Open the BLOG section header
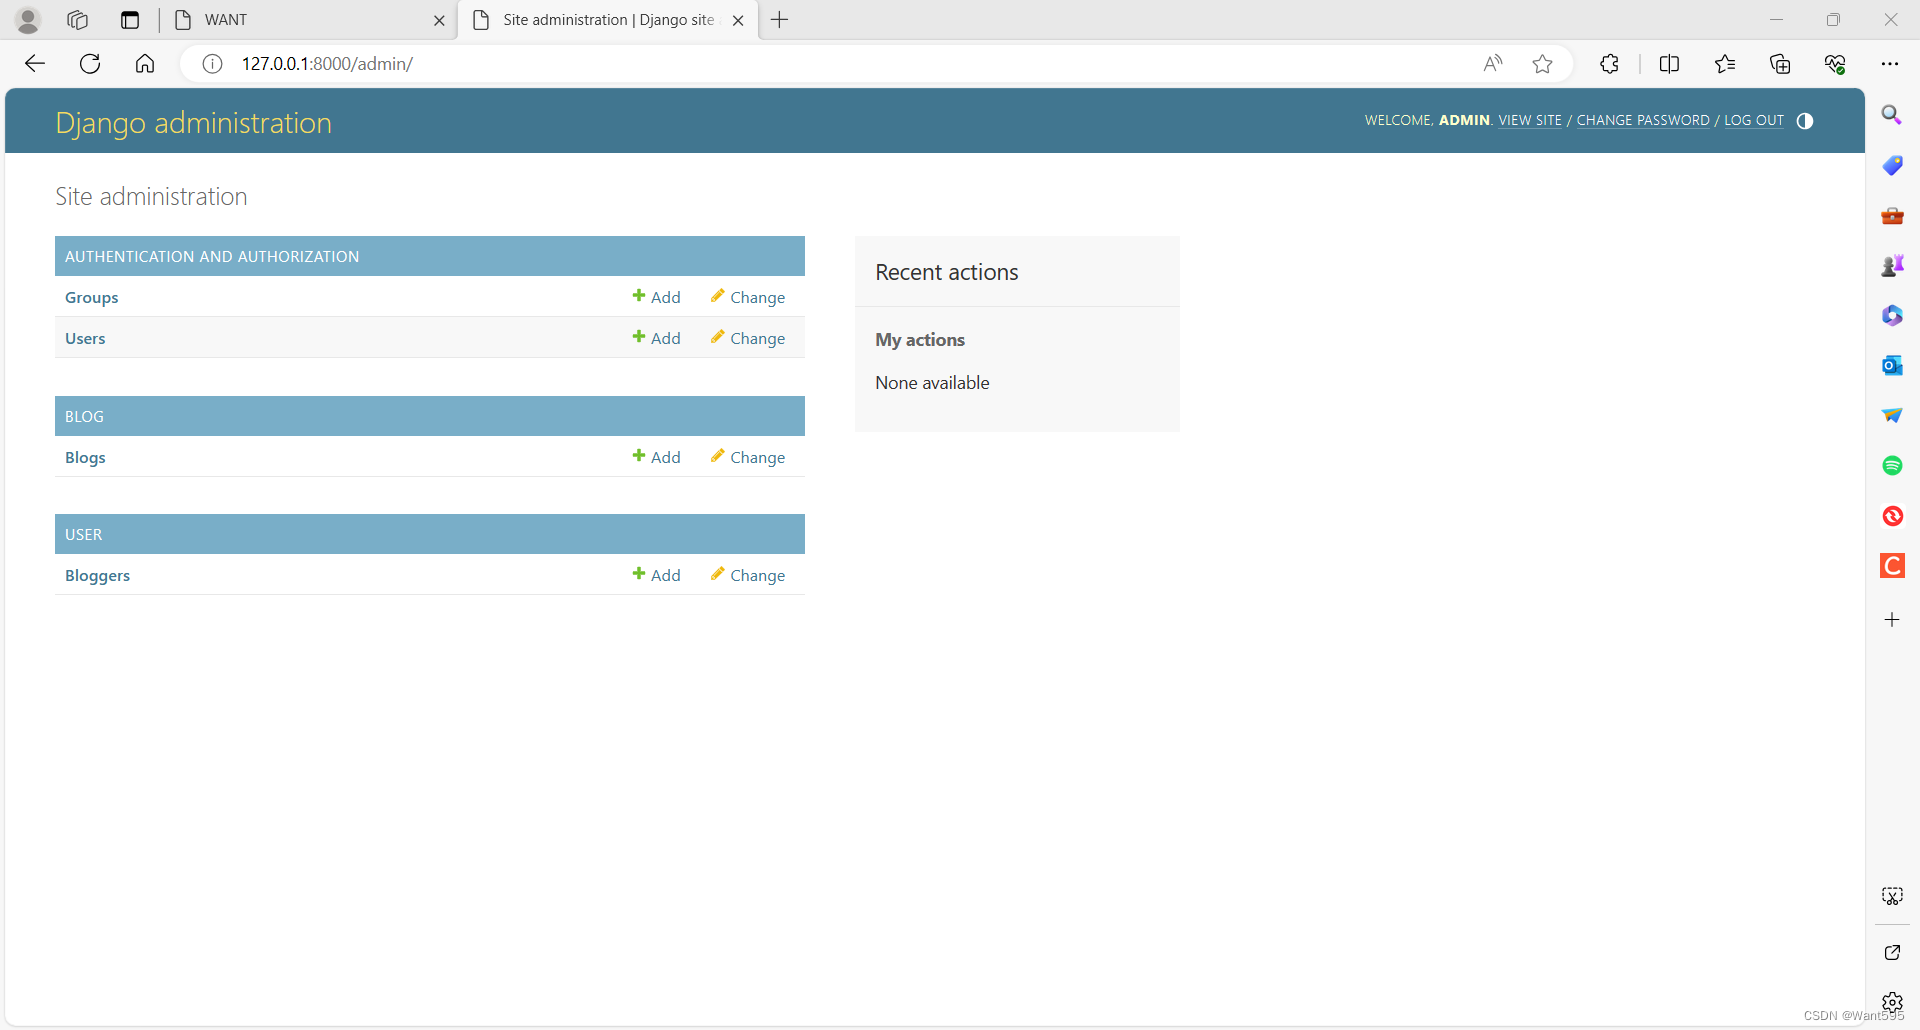Viewport: 1920px width, 1030px height. click(84, 417)
